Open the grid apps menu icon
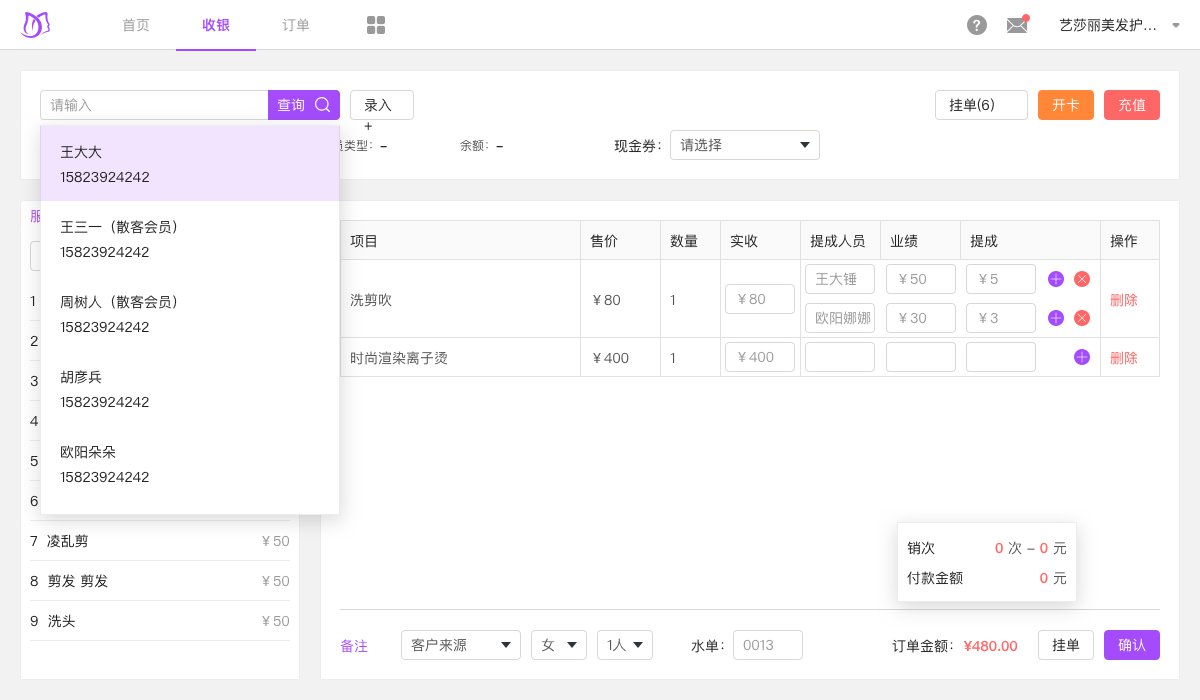 [x=376, y=25]
